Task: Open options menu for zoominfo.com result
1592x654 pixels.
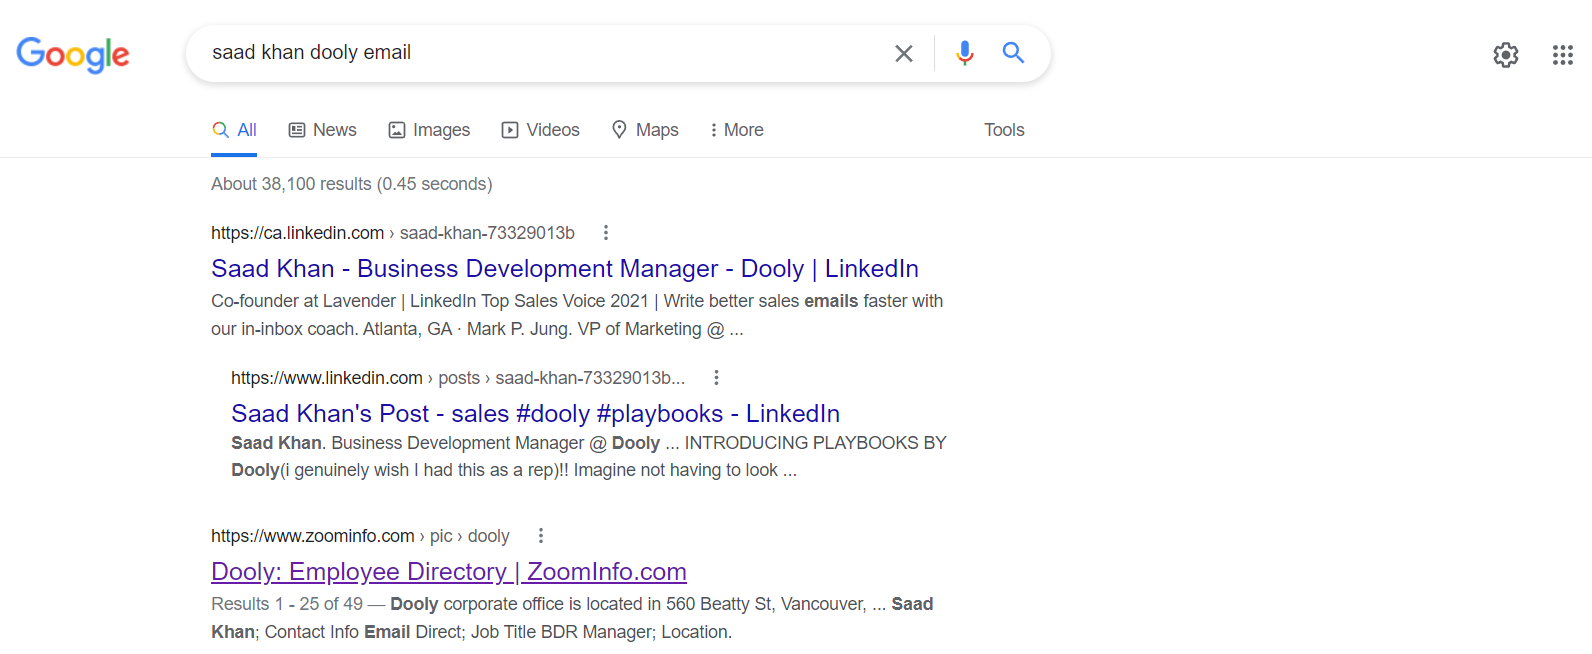Action: 541,536
